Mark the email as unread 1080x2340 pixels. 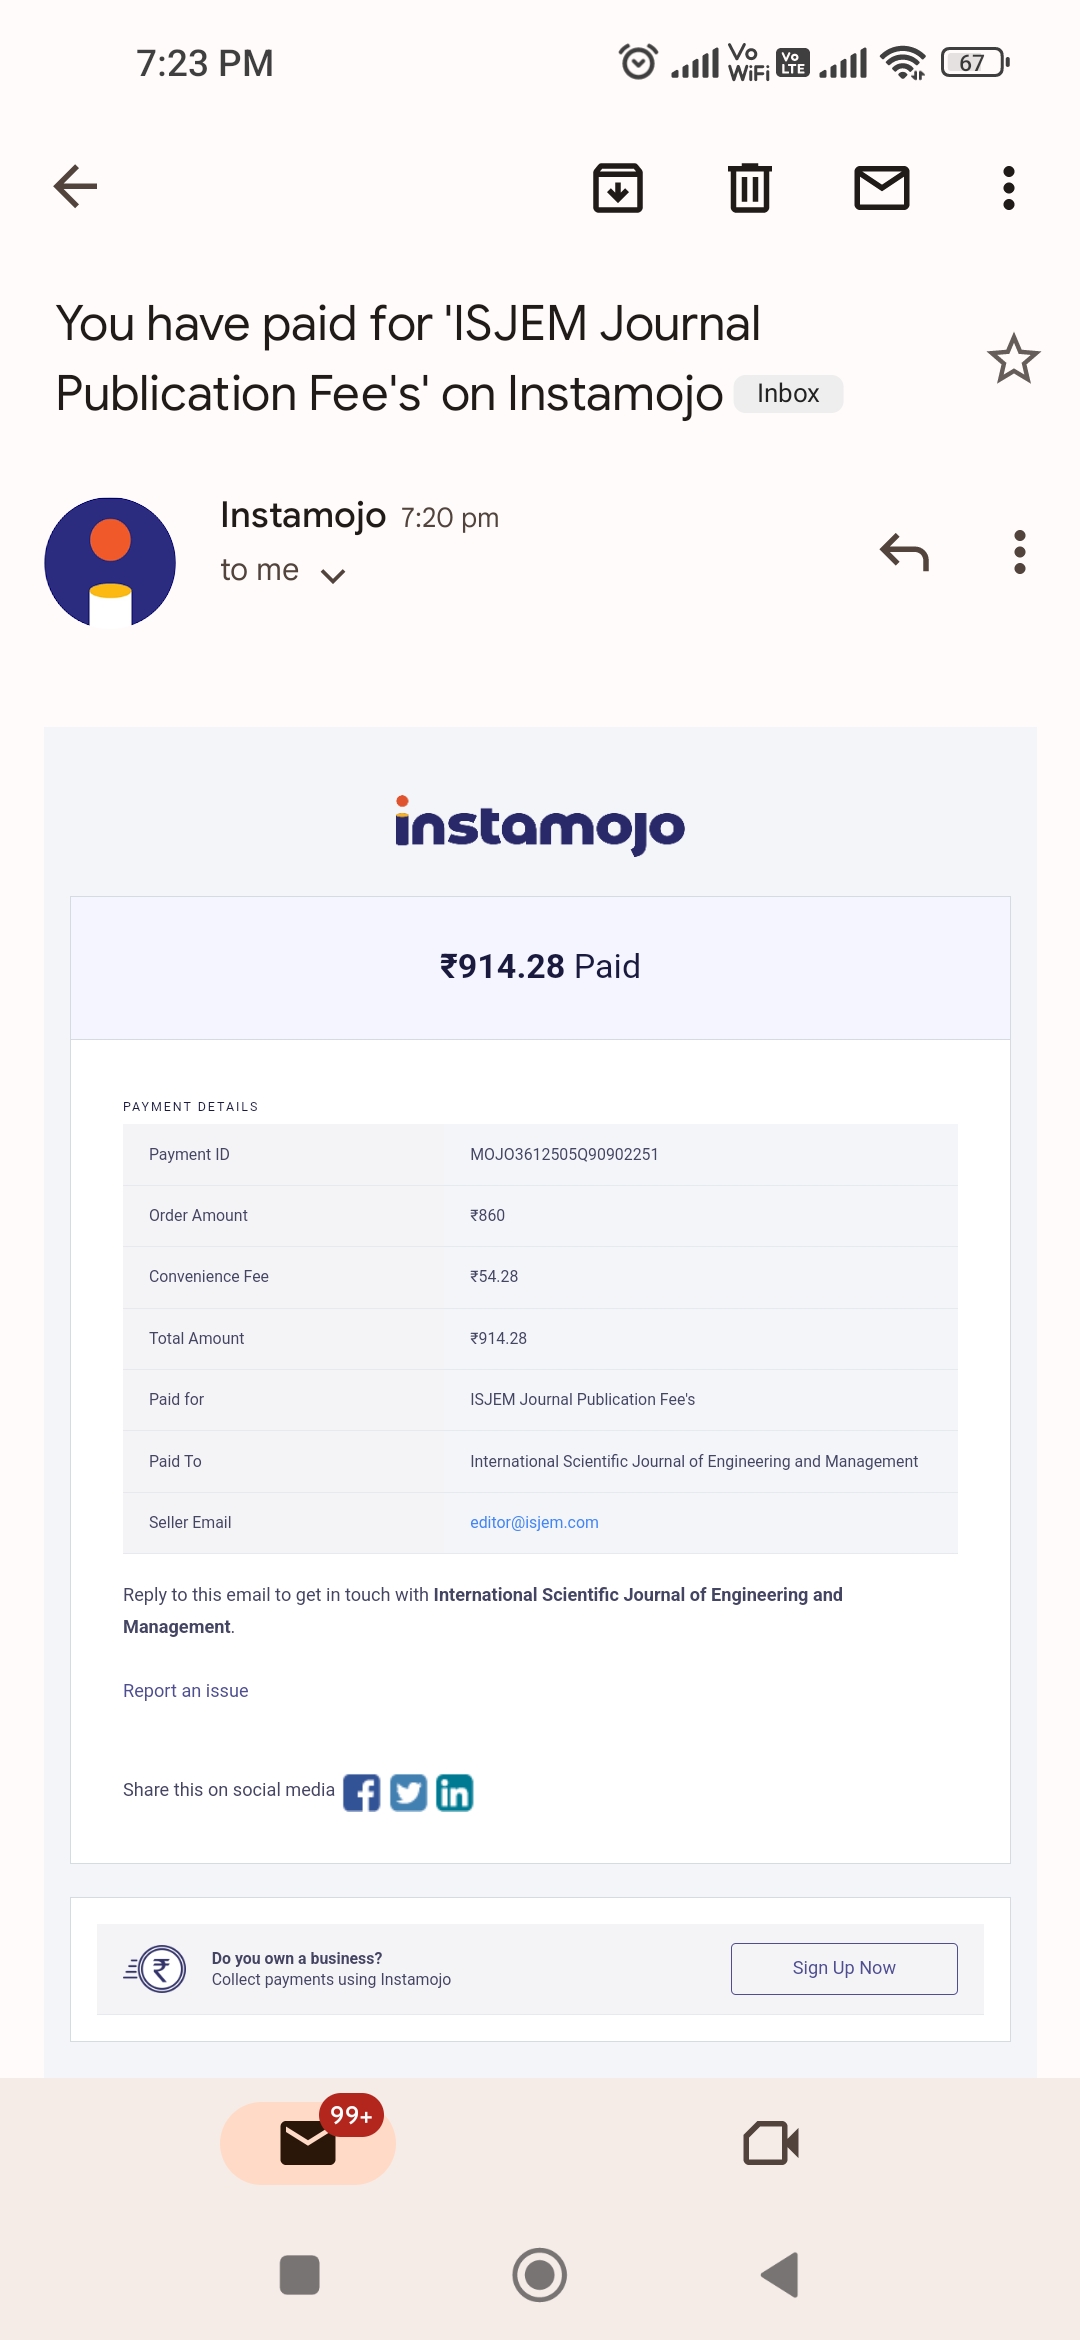pyautogui.click(x=881, y=188)
